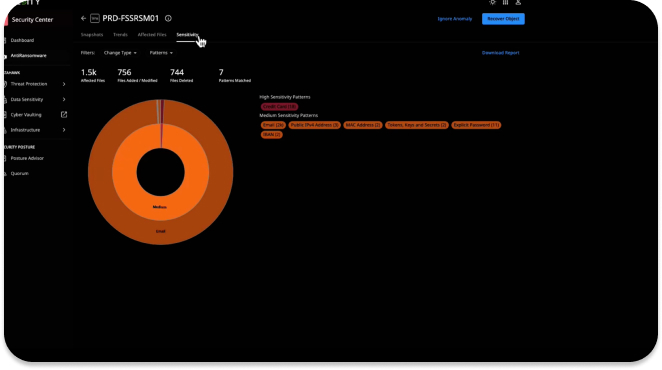
Task: Click the Security Center title
Action: 32,19
